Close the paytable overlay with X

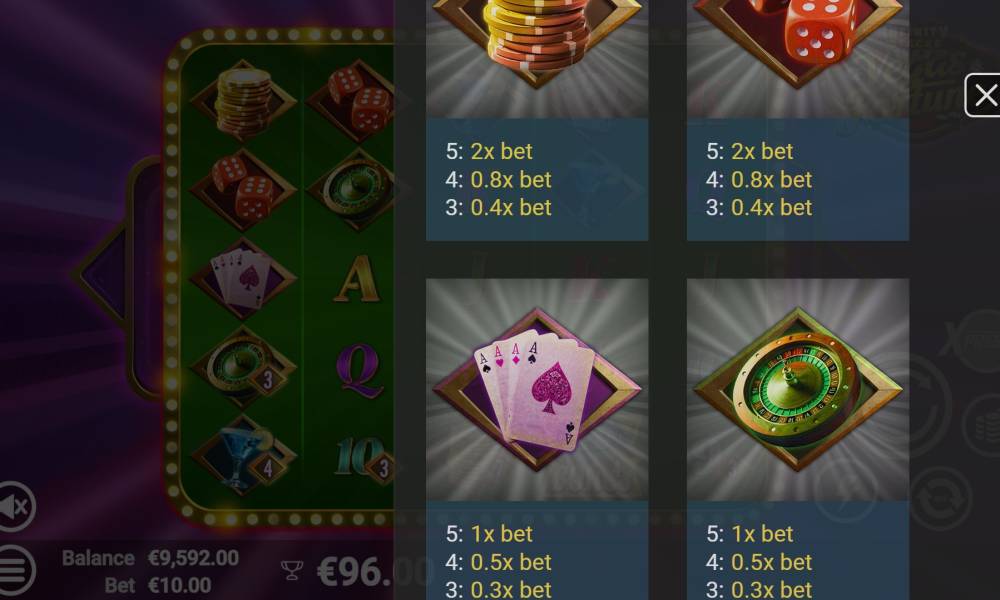[x=983, y=96]
